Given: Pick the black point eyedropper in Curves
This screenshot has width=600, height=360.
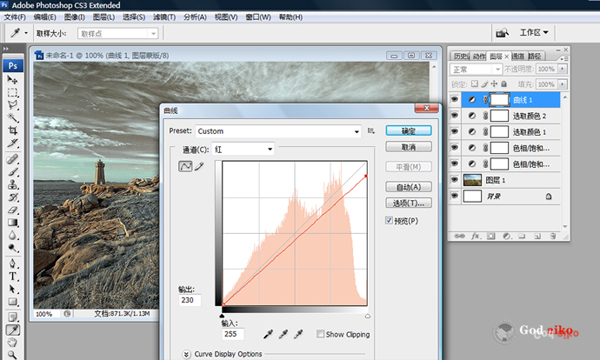Looking at the screenshot, I should (x=268, y=334).
